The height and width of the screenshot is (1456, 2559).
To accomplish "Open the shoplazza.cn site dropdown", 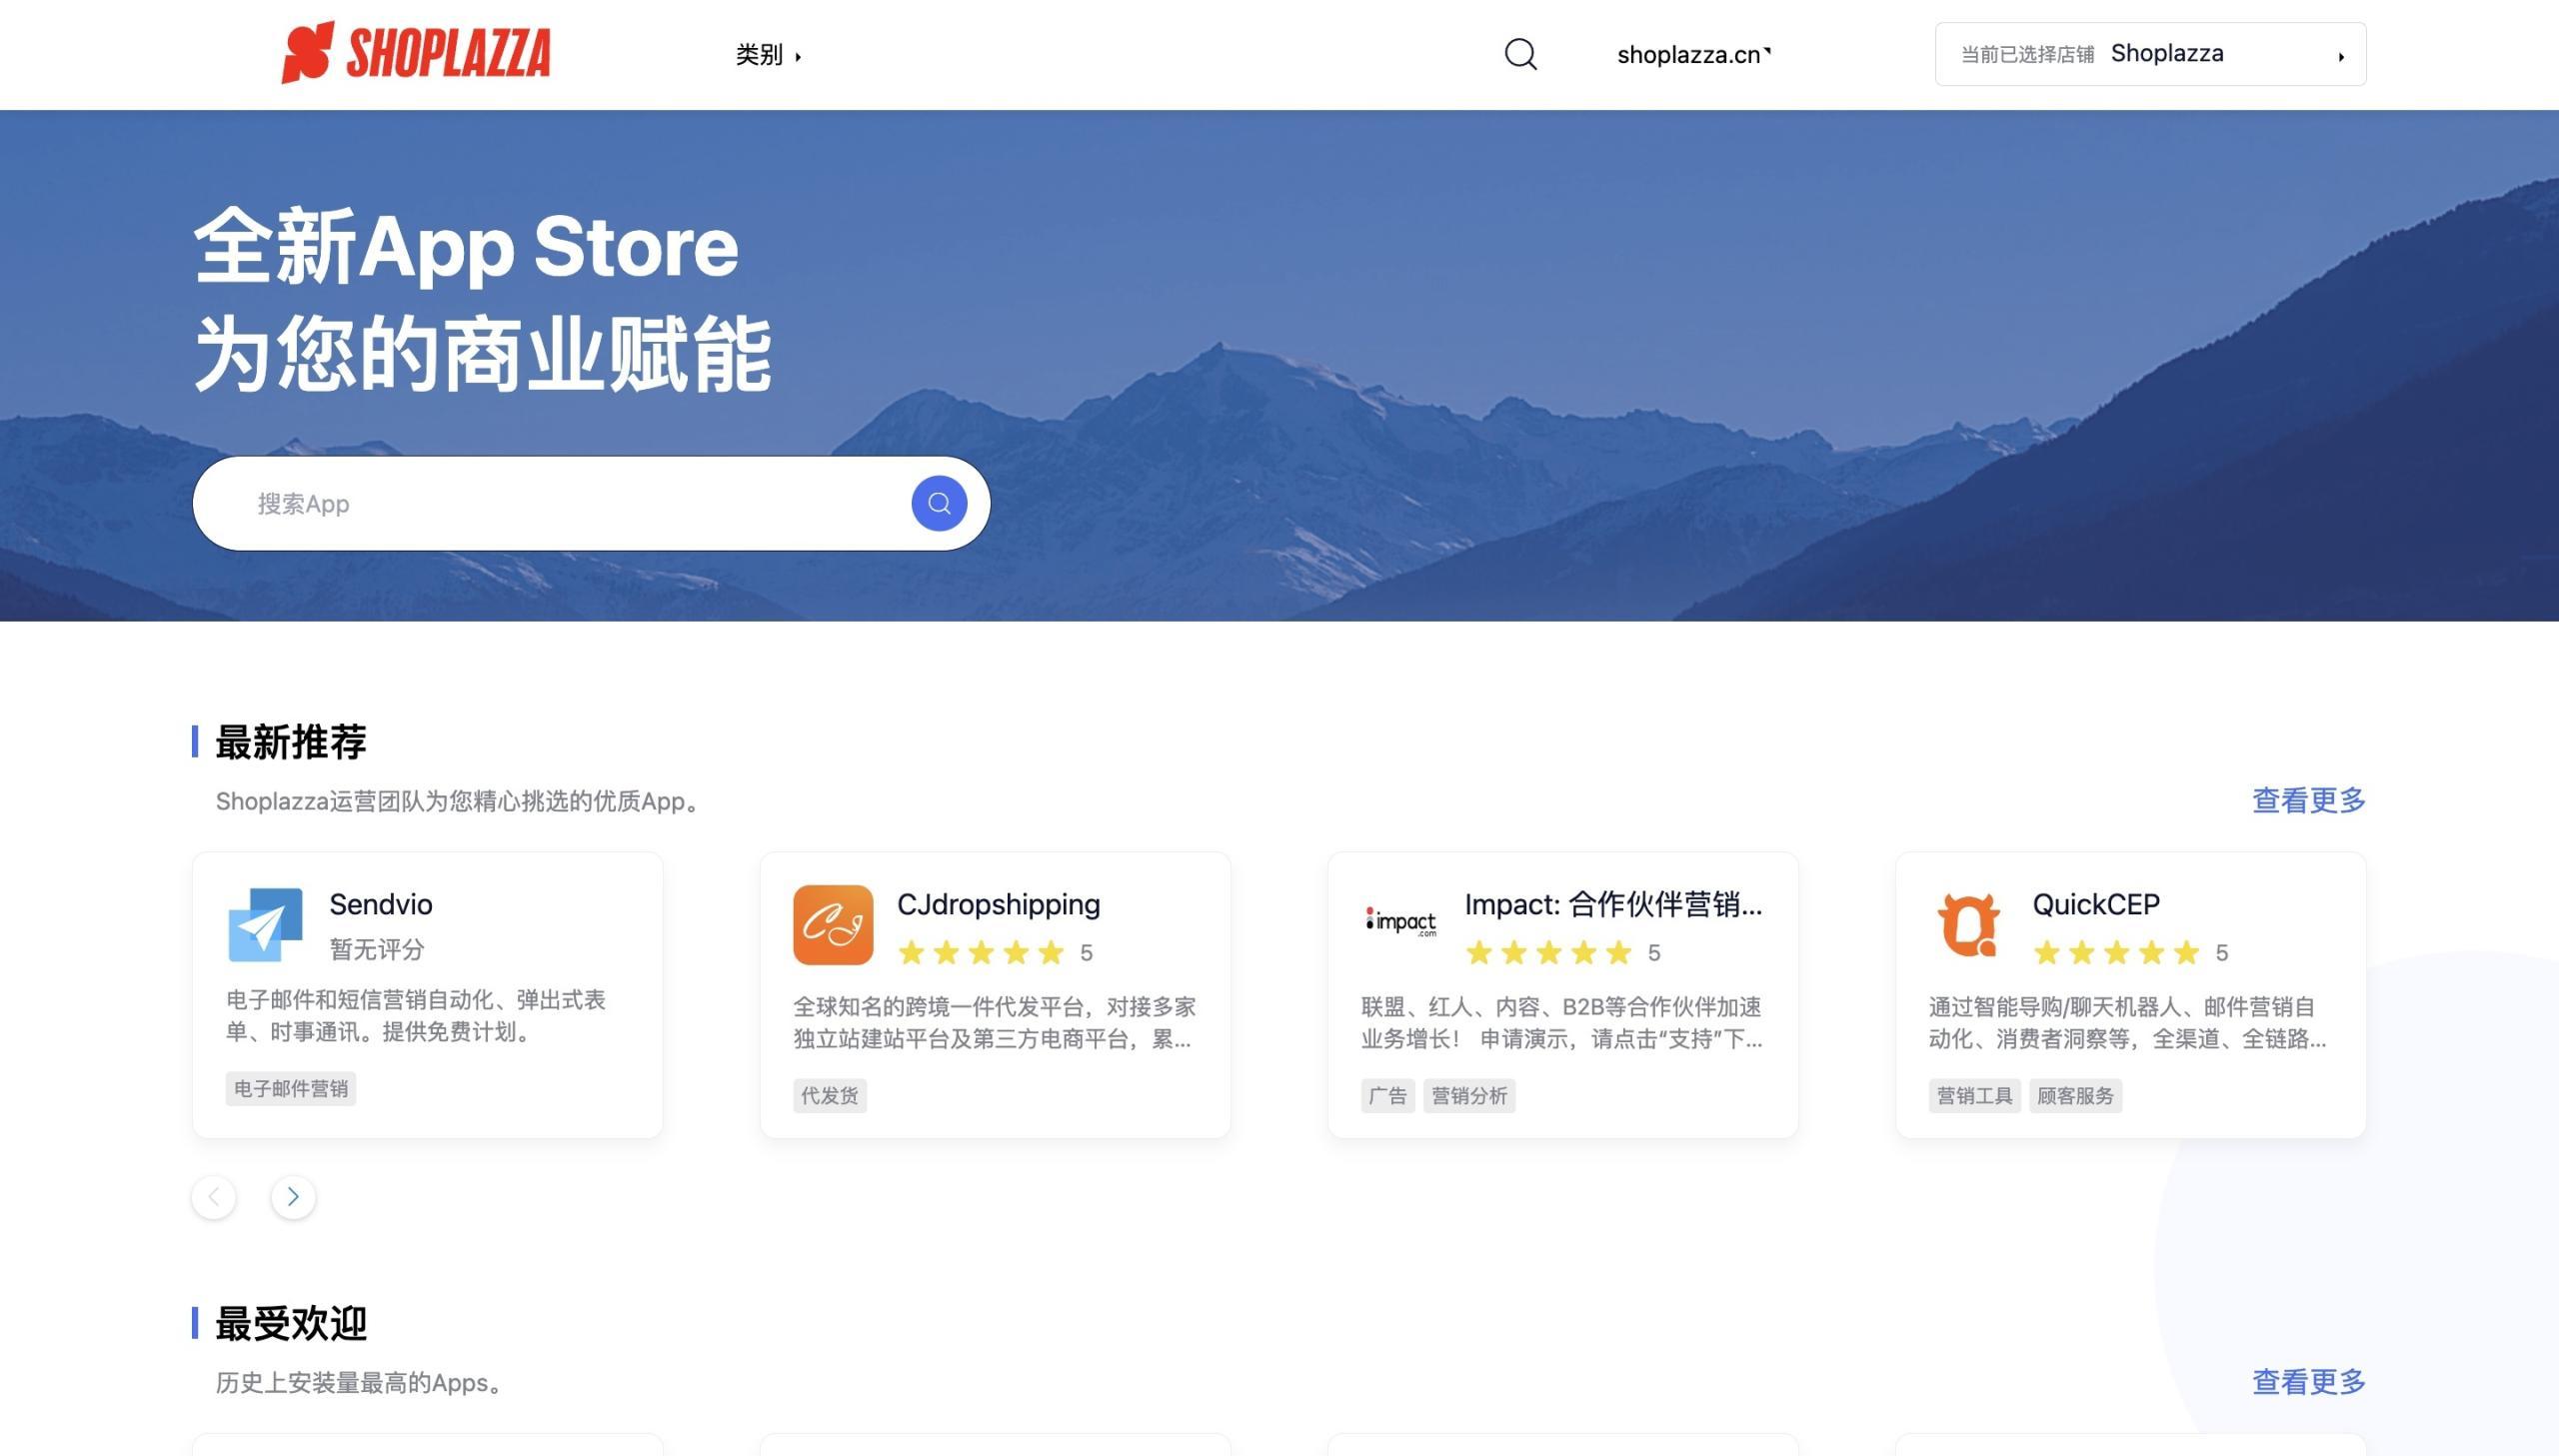I will tap(1693, 55).
